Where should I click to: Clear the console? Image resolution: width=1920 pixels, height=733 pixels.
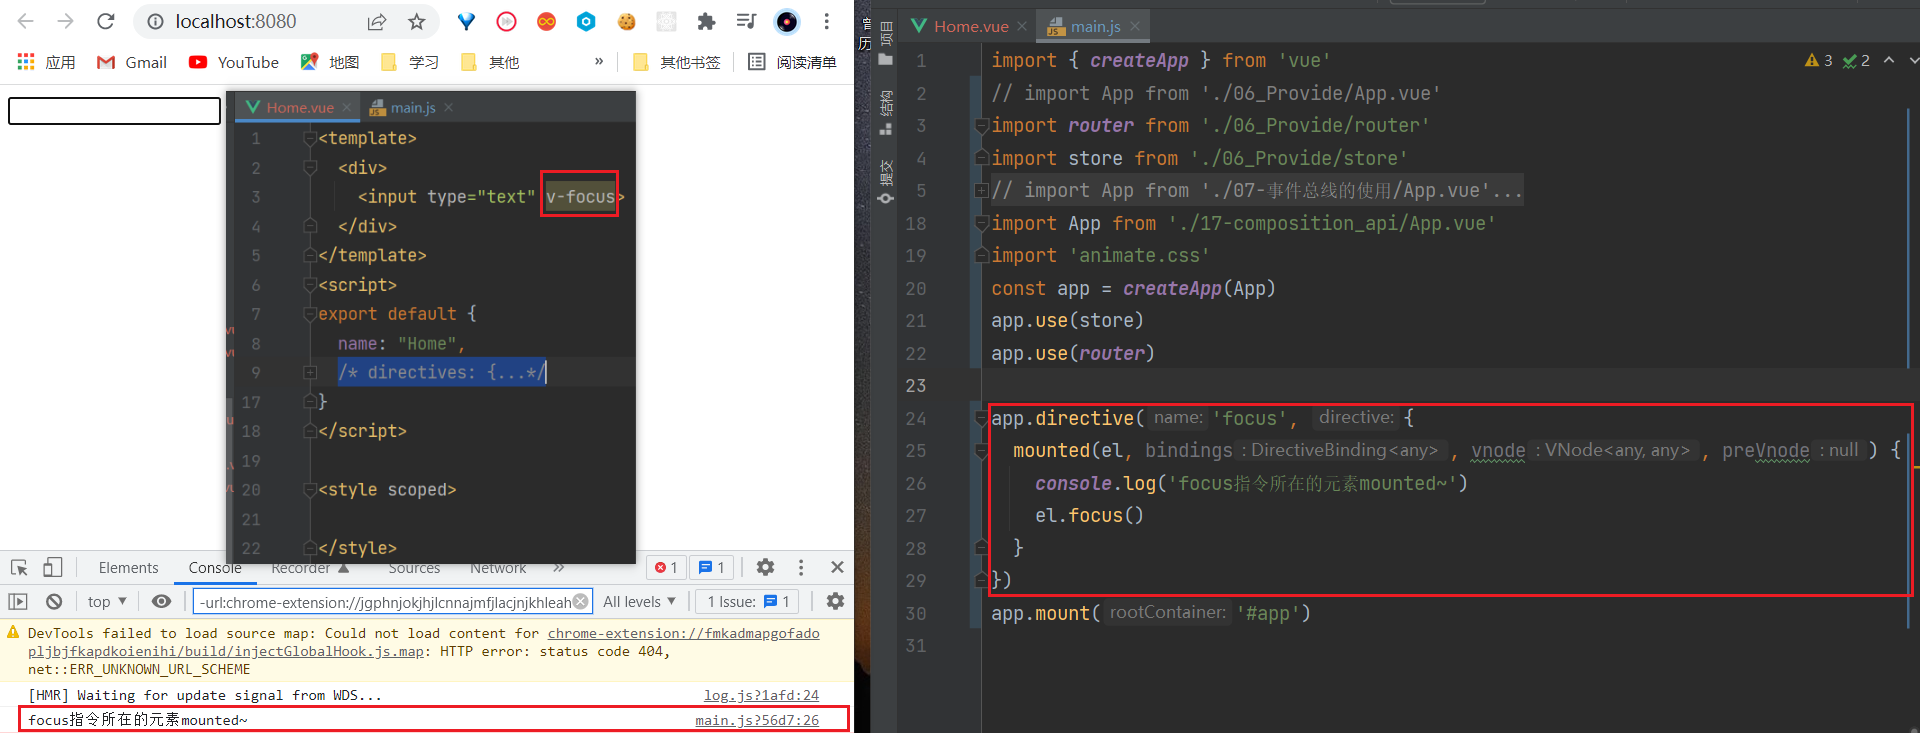point(54,602)
